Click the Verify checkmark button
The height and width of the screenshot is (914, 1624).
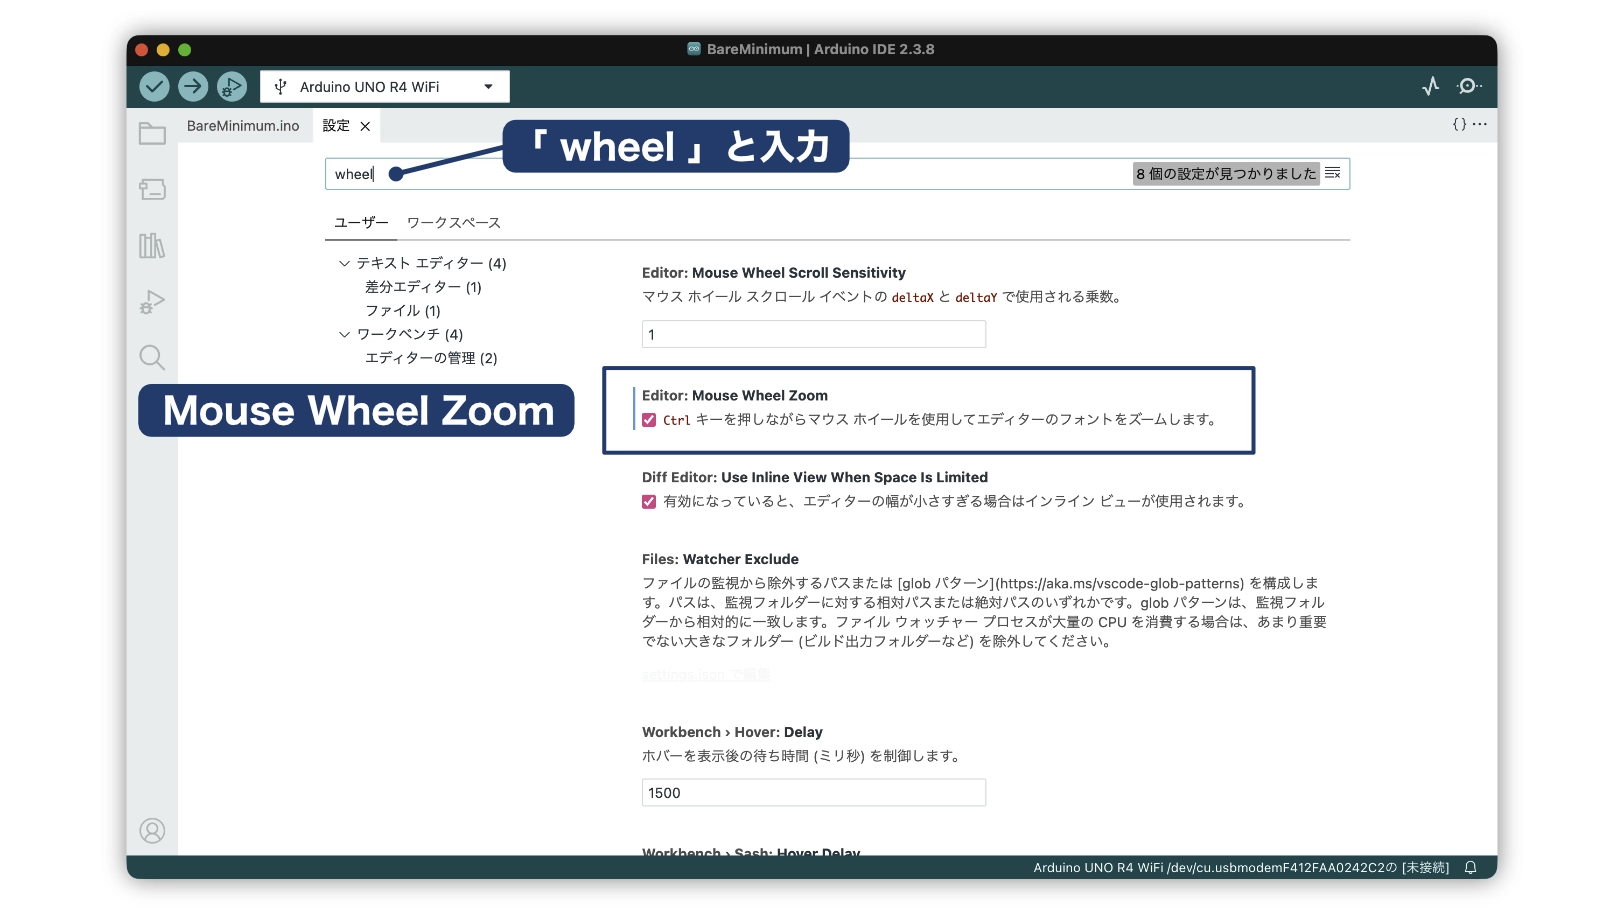pyautogui.click(x=154, y=87)
